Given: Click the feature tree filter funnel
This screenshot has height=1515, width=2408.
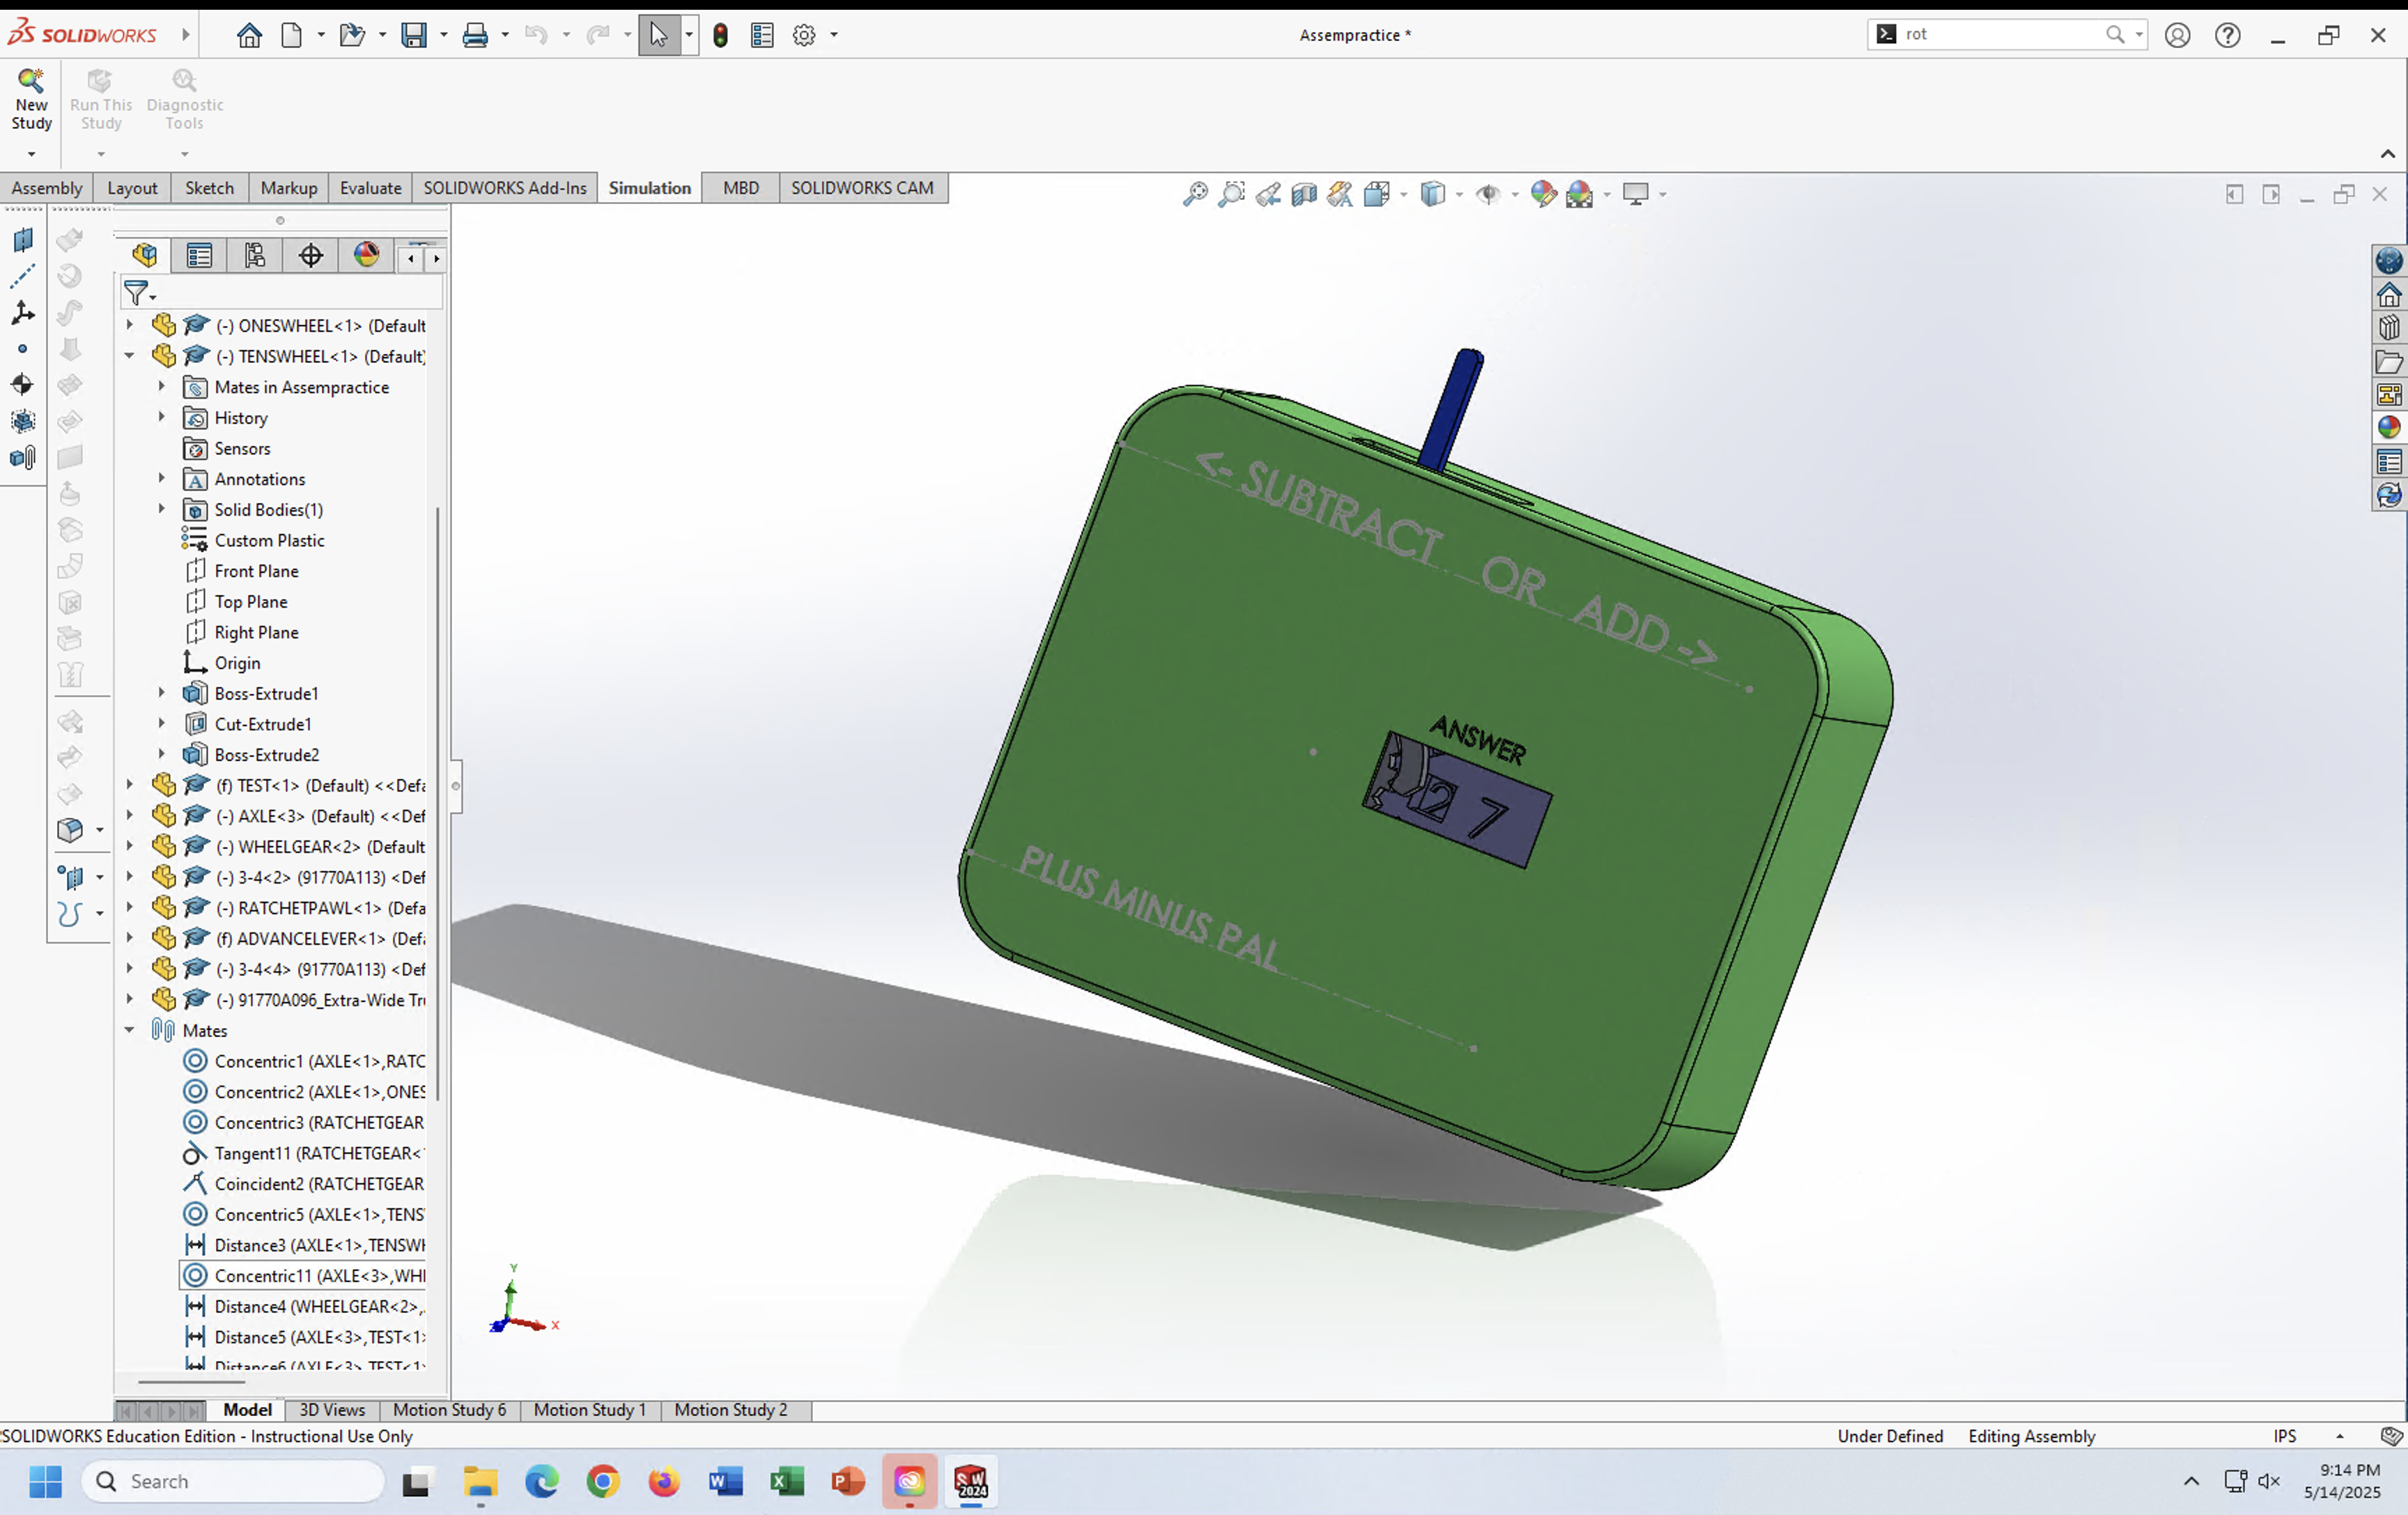Looking at the screenshot, I should tap(136, 293).
